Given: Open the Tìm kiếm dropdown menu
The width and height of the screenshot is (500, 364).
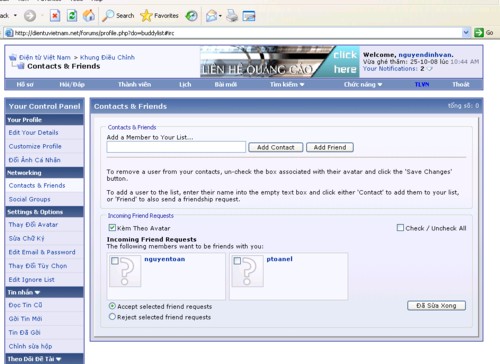Looking at the screenshot, I should [287, 85].
